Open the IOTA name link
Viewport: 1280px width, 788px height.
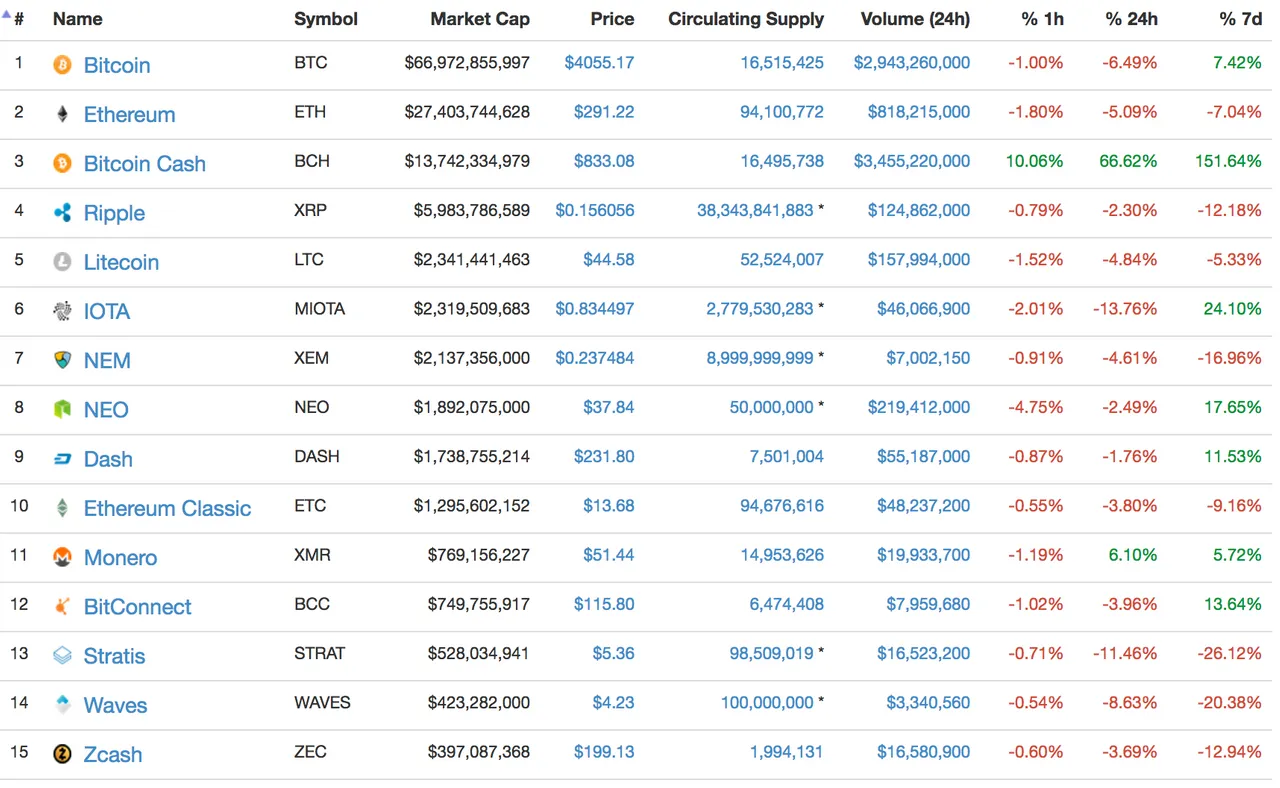pos(107,311)
